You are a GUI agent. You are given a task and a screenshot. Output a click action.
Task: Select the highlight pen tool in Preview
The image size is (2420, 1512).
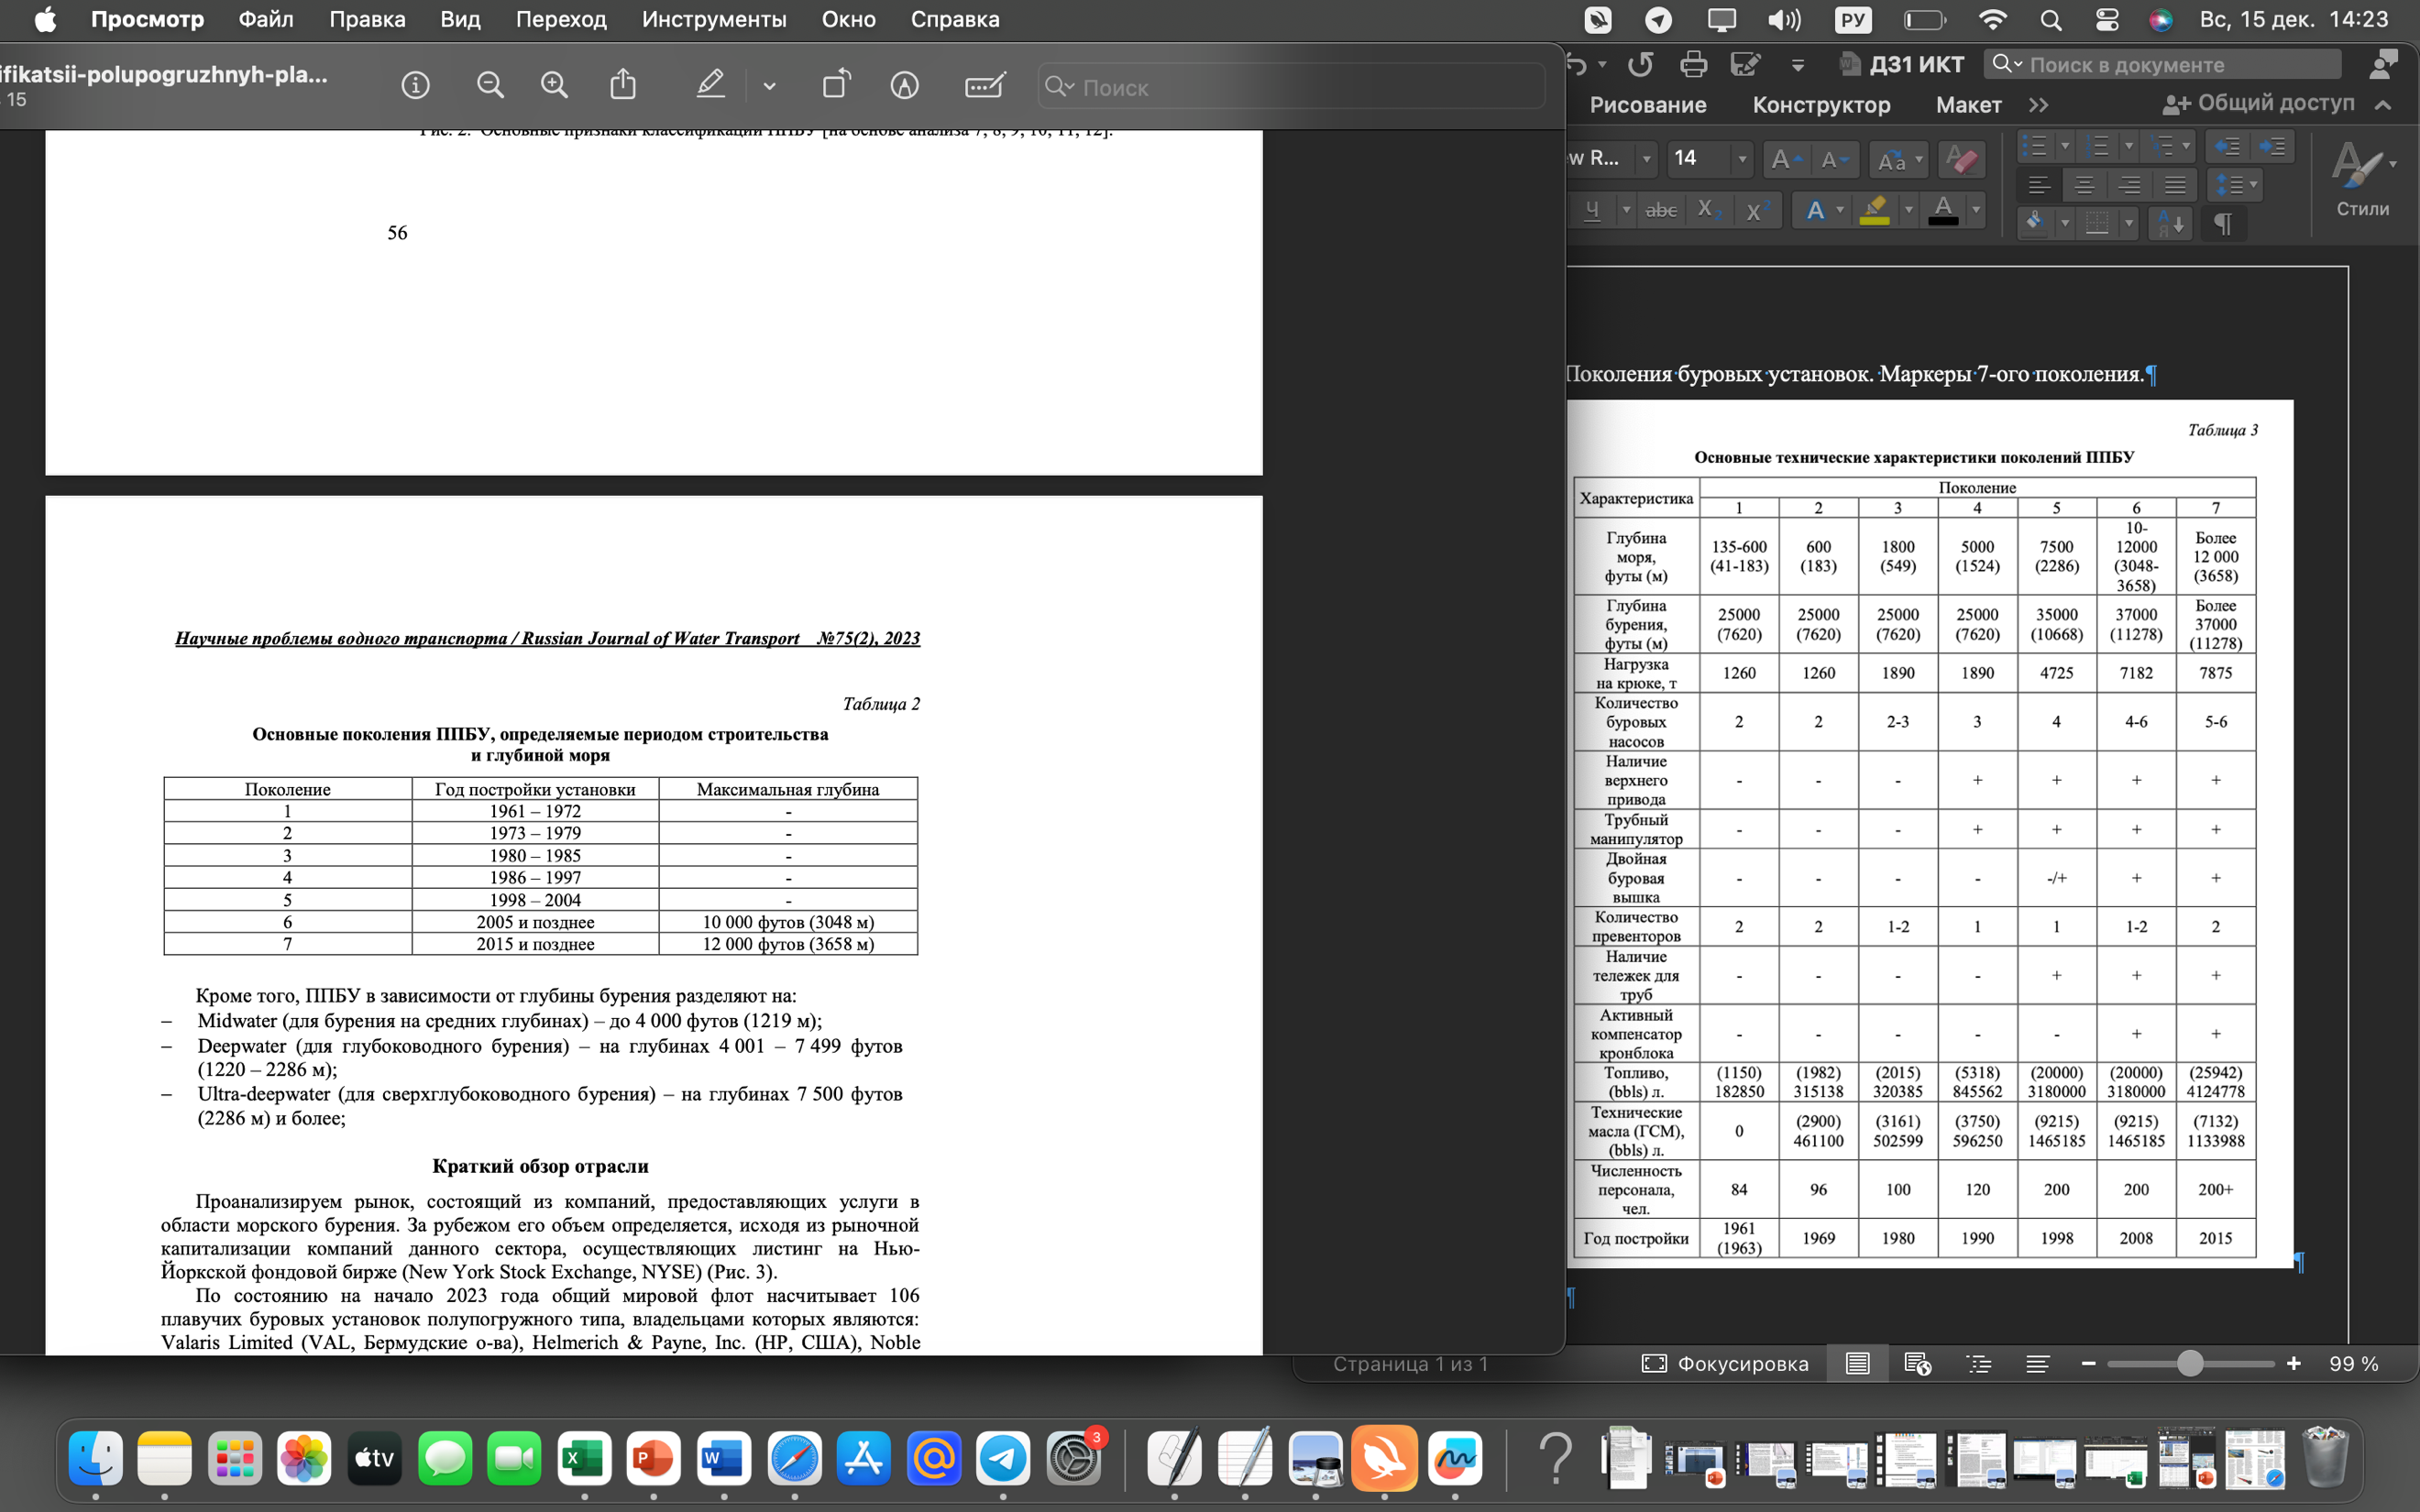(x=710, y=84)
